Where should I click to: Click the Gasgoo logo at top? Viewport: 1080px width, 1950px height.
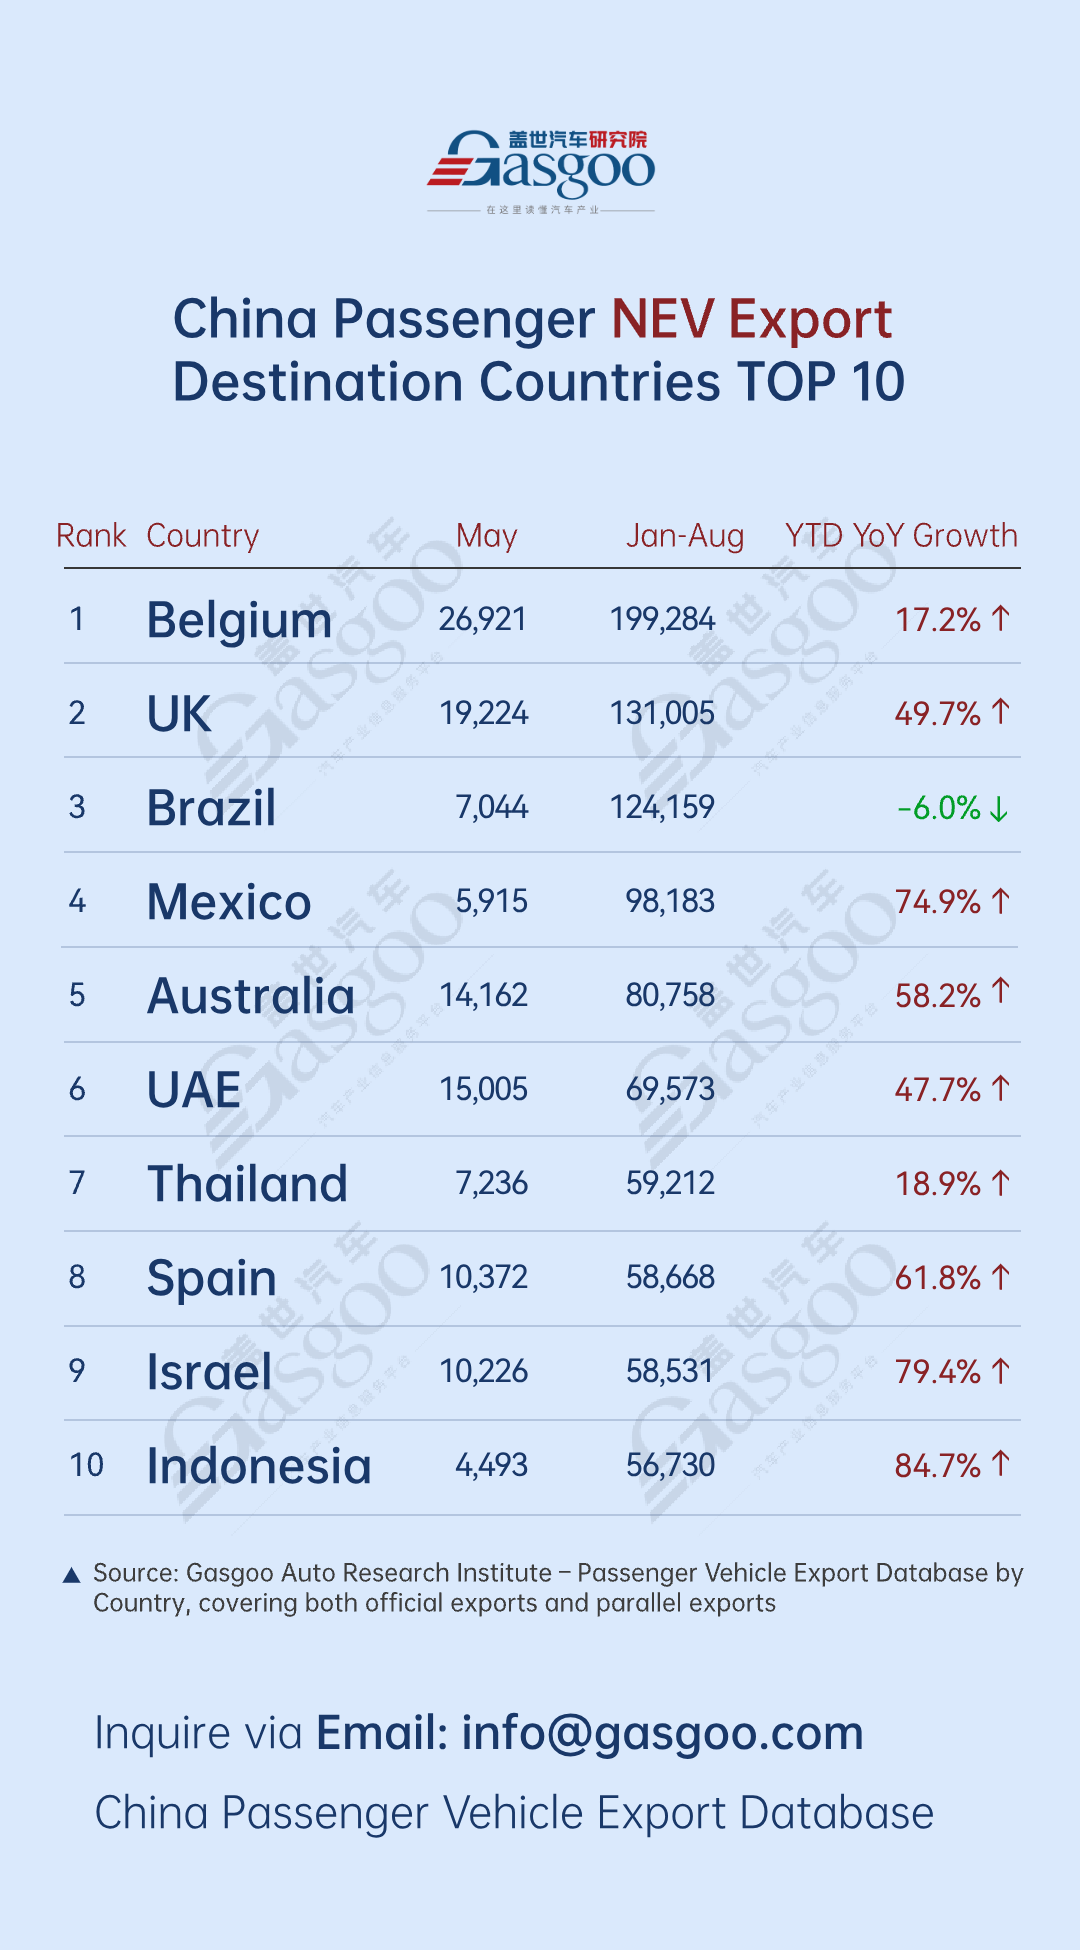tap(541, 167)
